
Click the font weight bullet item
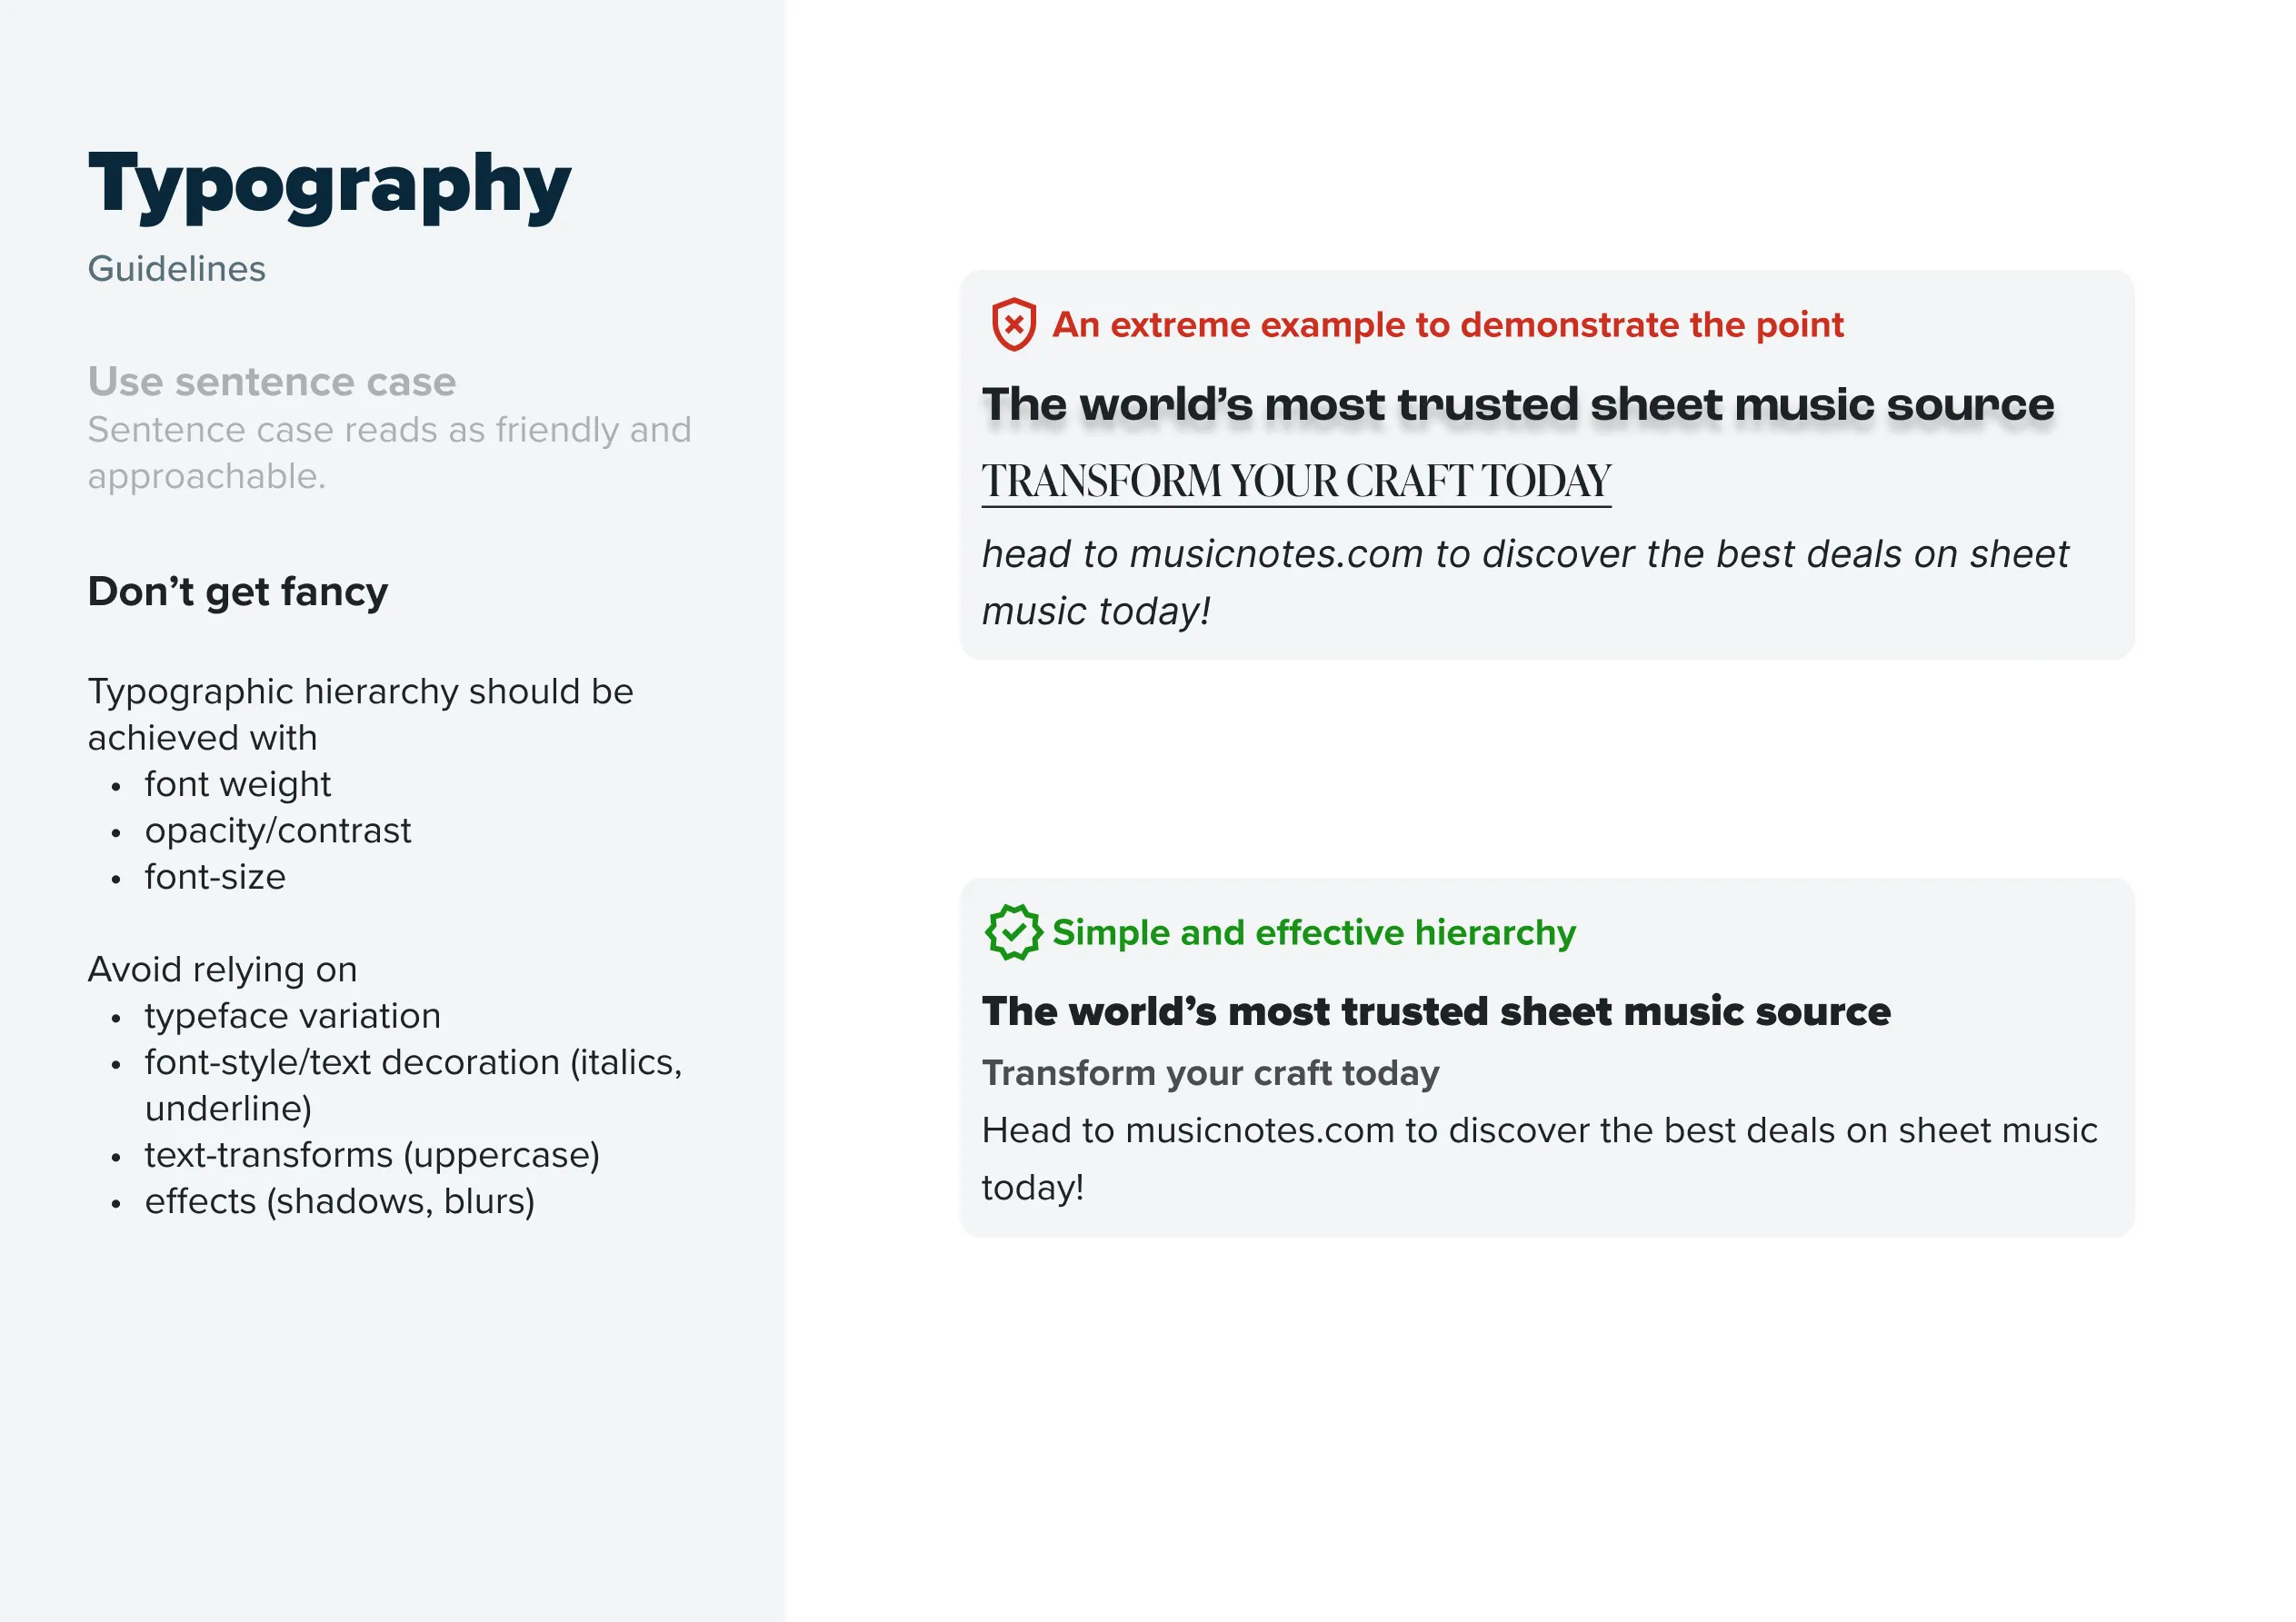click(237, 784)
